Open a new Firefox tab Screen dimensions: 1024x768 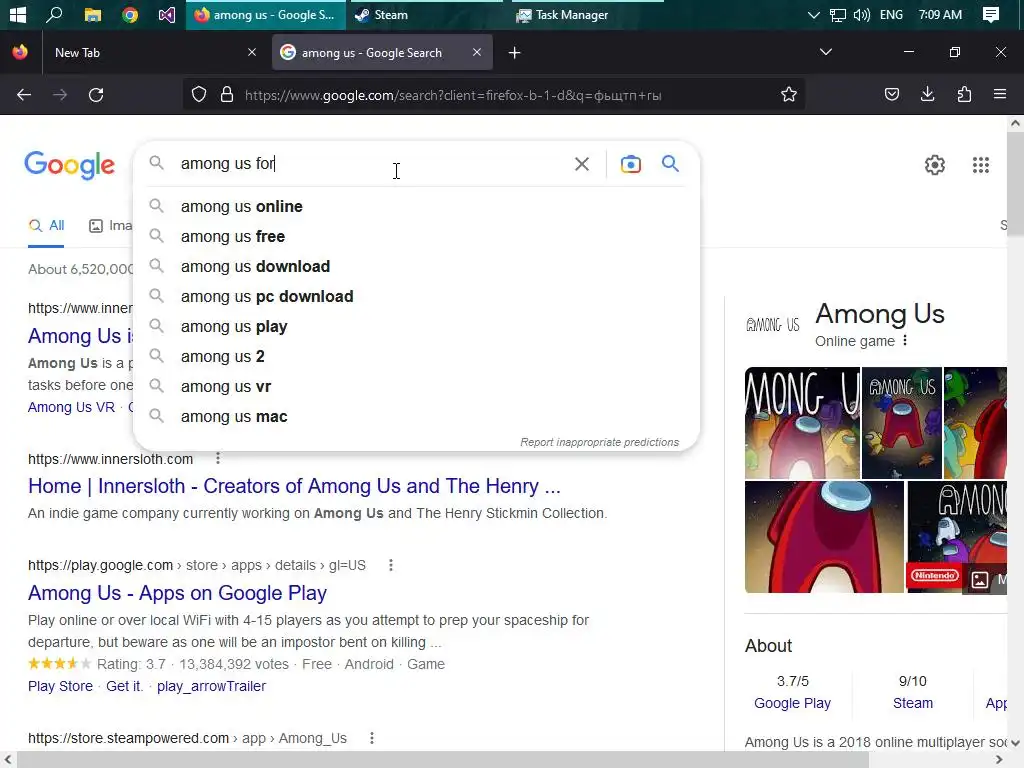coord(515,53)
